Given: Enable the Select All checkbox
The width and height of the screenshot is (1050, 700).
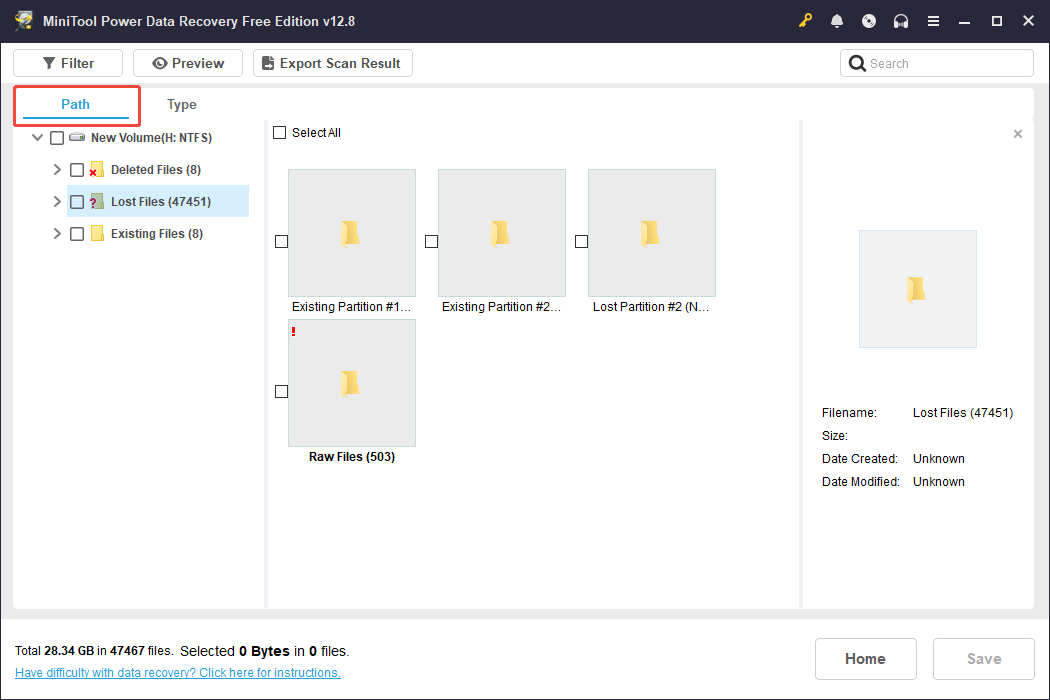Looking at the screenshot, I should [x=279, y=132].
